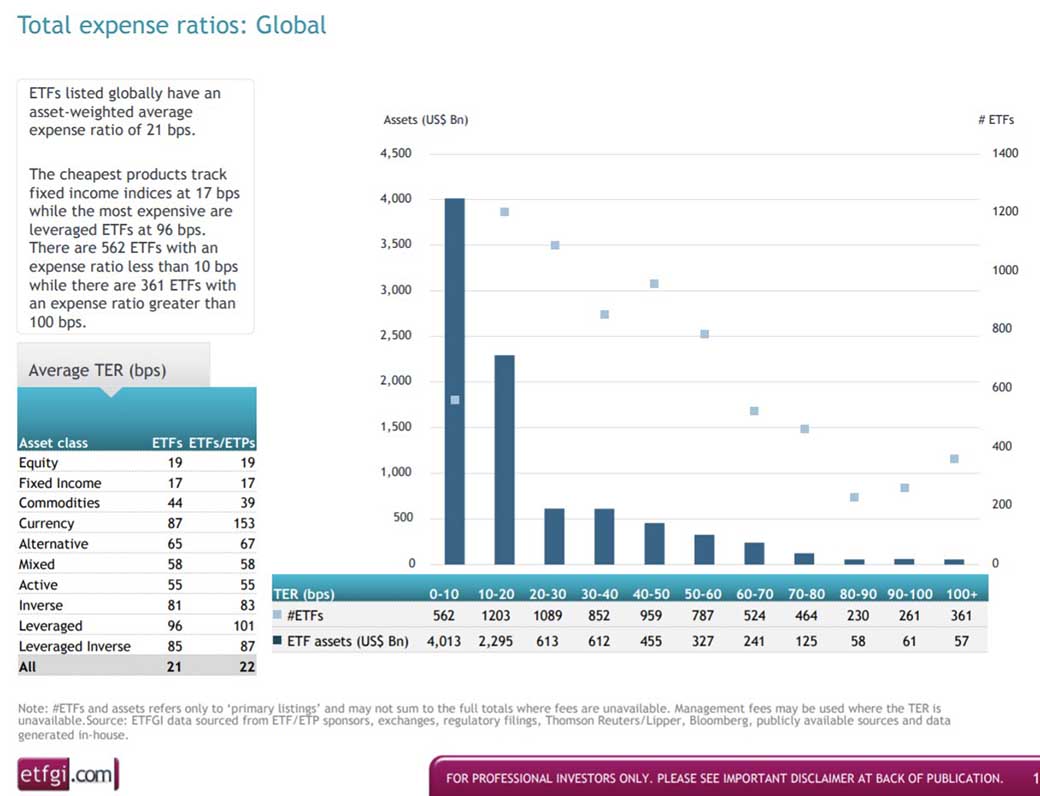Click the etfgi.com logo
Screen dimensions: 1040x796
click(x=68, y=774)
